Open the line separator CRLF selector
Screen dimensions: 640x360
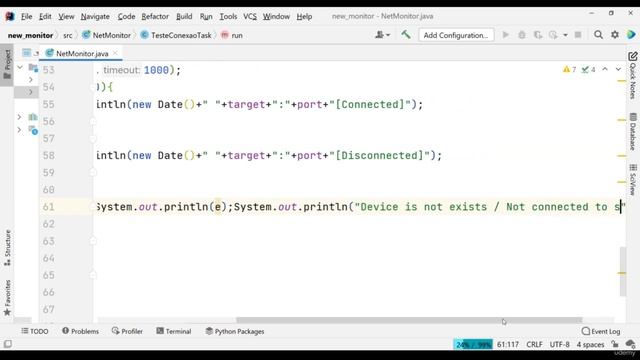point(534,344)
